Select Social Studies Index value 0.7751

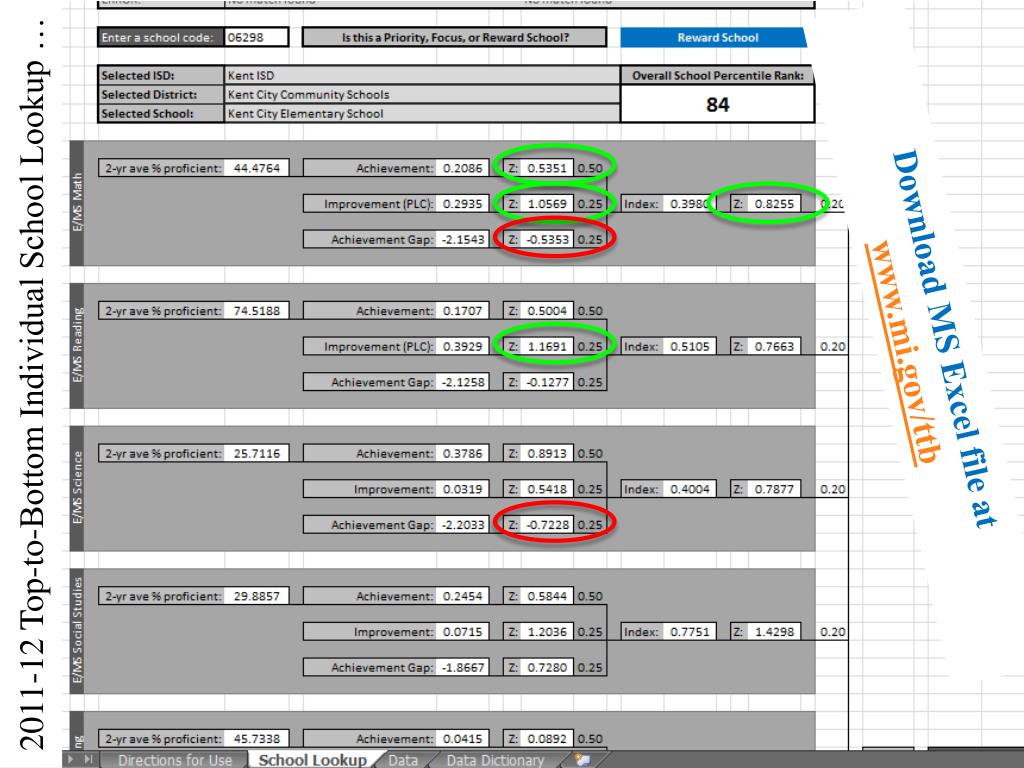[689, 632]
